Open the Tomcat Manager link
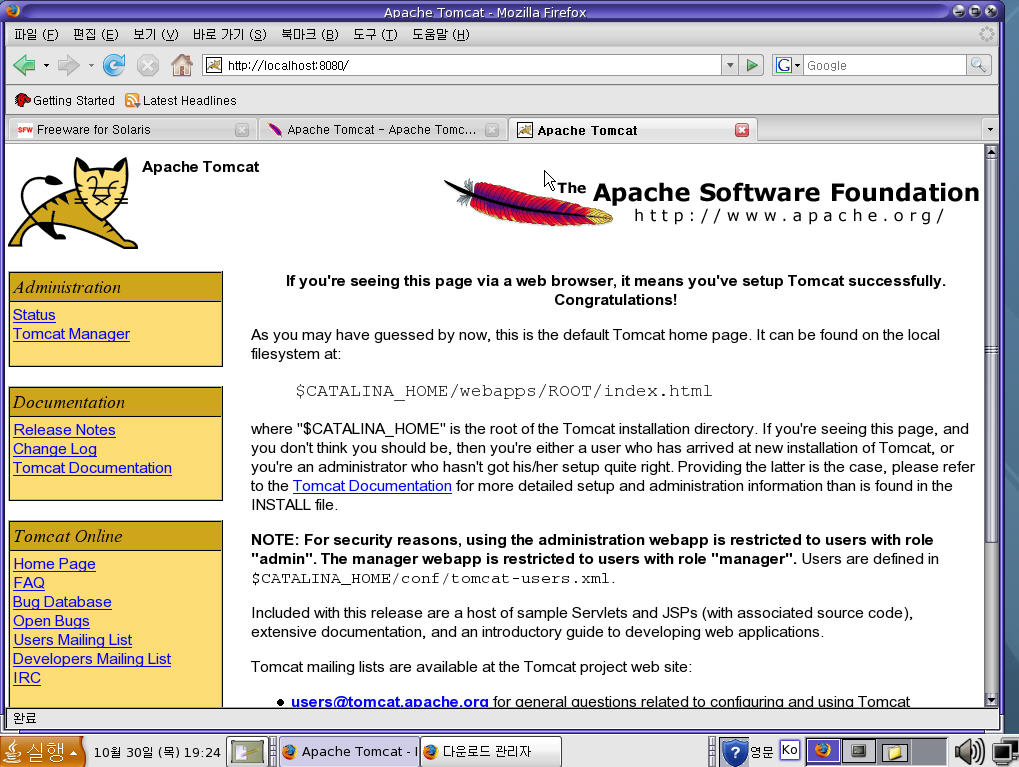Image resolution: width=1019 pixels, height=767 pixels. 71,334
